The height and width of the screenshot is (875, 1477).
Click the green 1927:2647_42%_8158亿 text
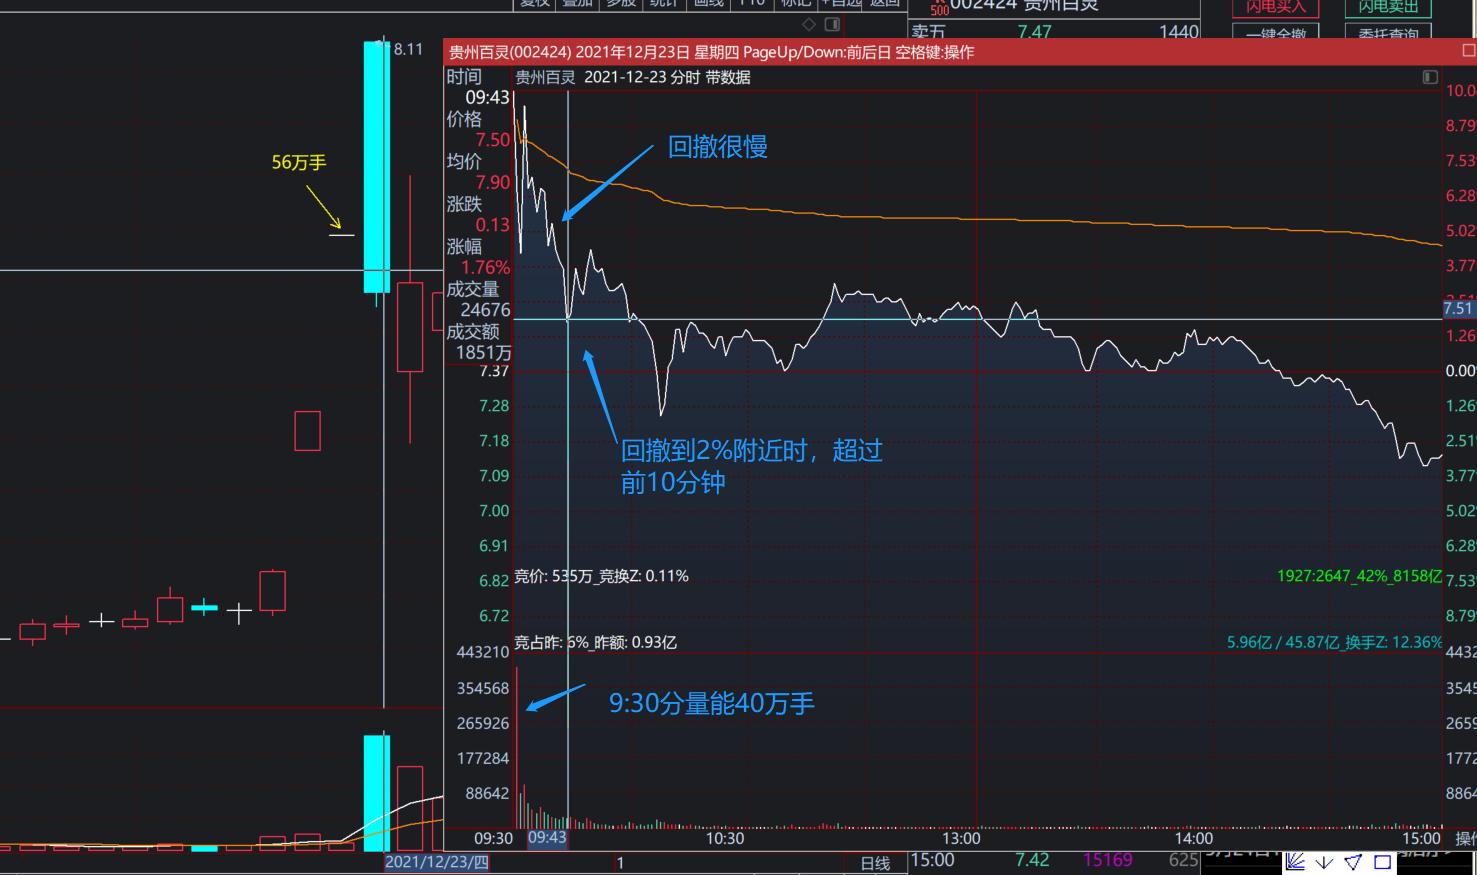click(1359, 576)
